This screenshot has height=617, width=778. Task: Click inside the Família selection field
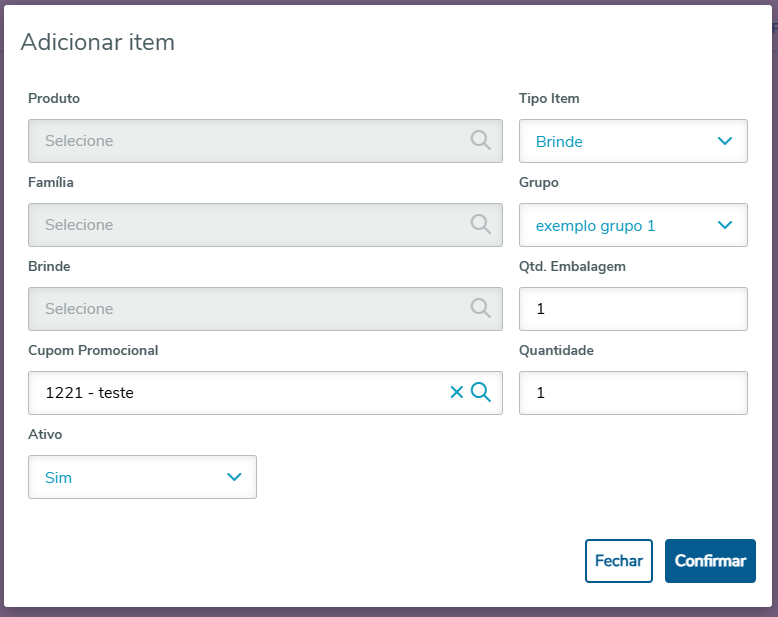[250, 225]
